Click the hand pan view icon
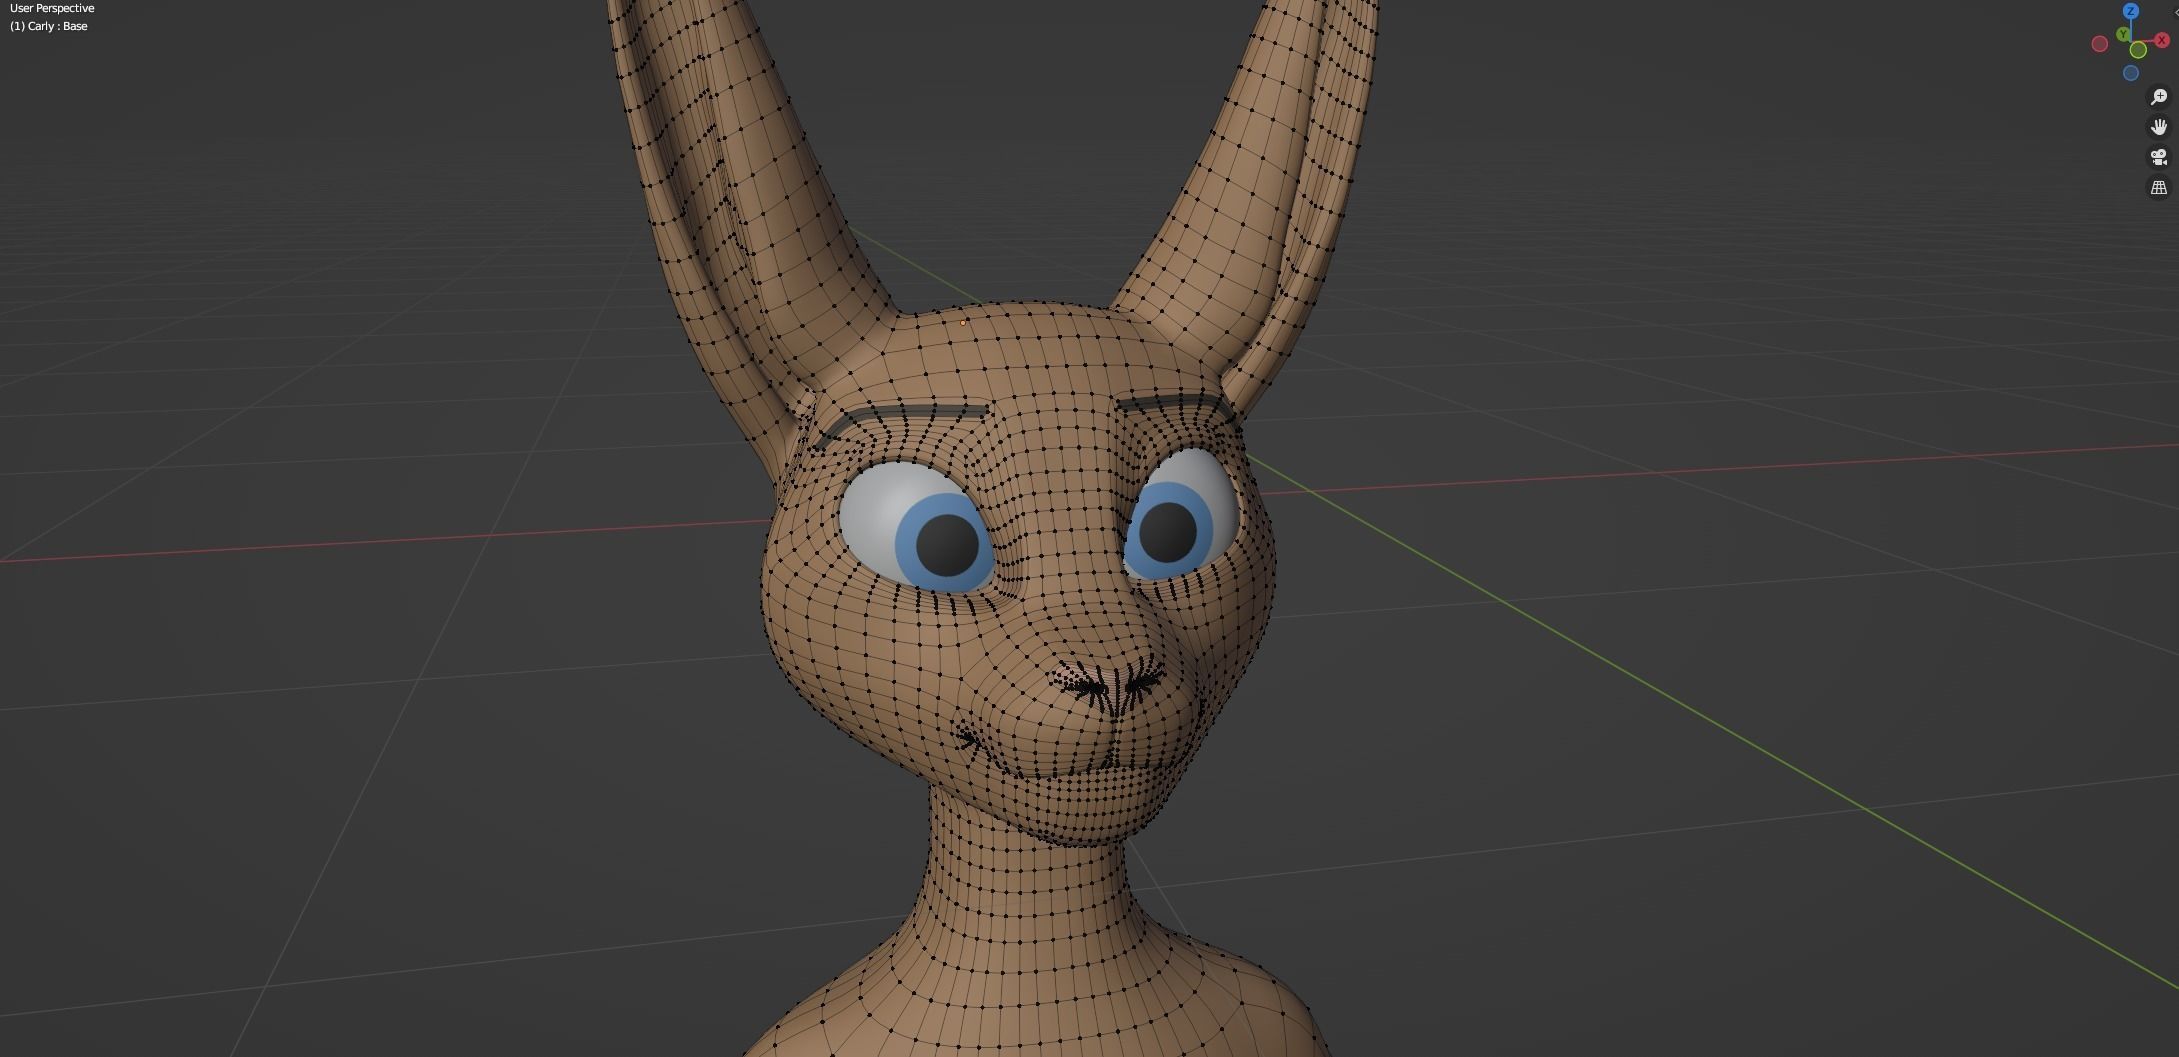Screen dimensions: 2179x1057 pyautogui.click(x=2159, y=127)
